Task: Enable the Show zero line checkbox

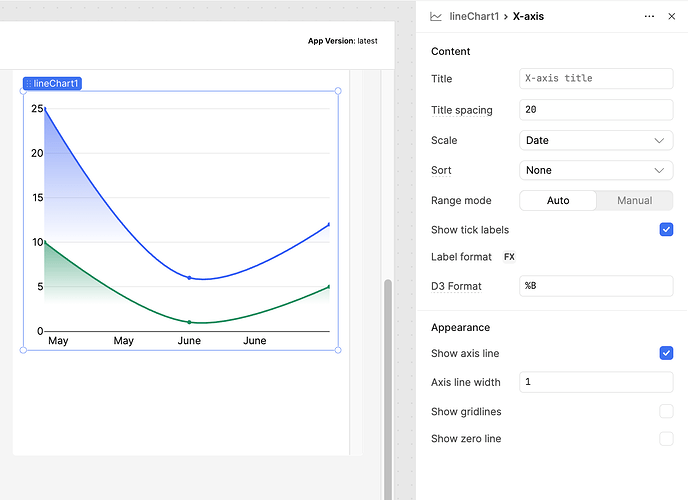Action: (666, 438)
